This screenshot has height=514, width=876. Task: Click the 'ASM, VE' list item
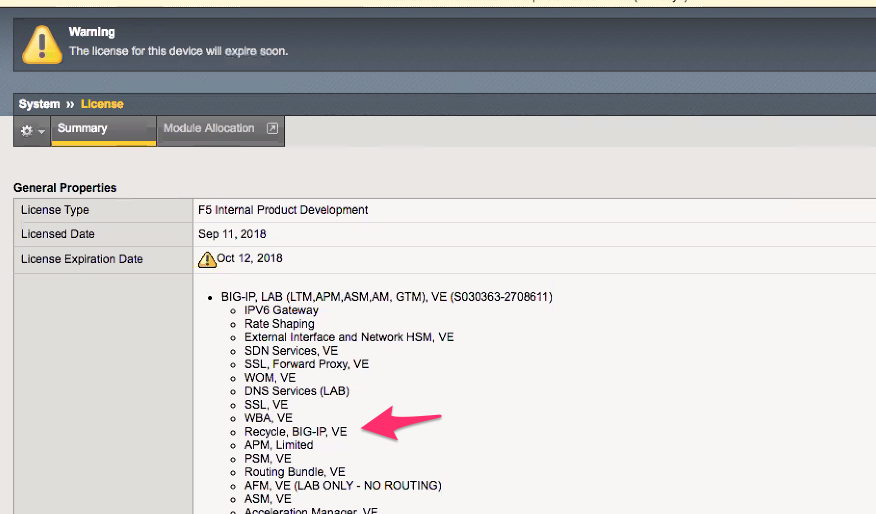268,499
